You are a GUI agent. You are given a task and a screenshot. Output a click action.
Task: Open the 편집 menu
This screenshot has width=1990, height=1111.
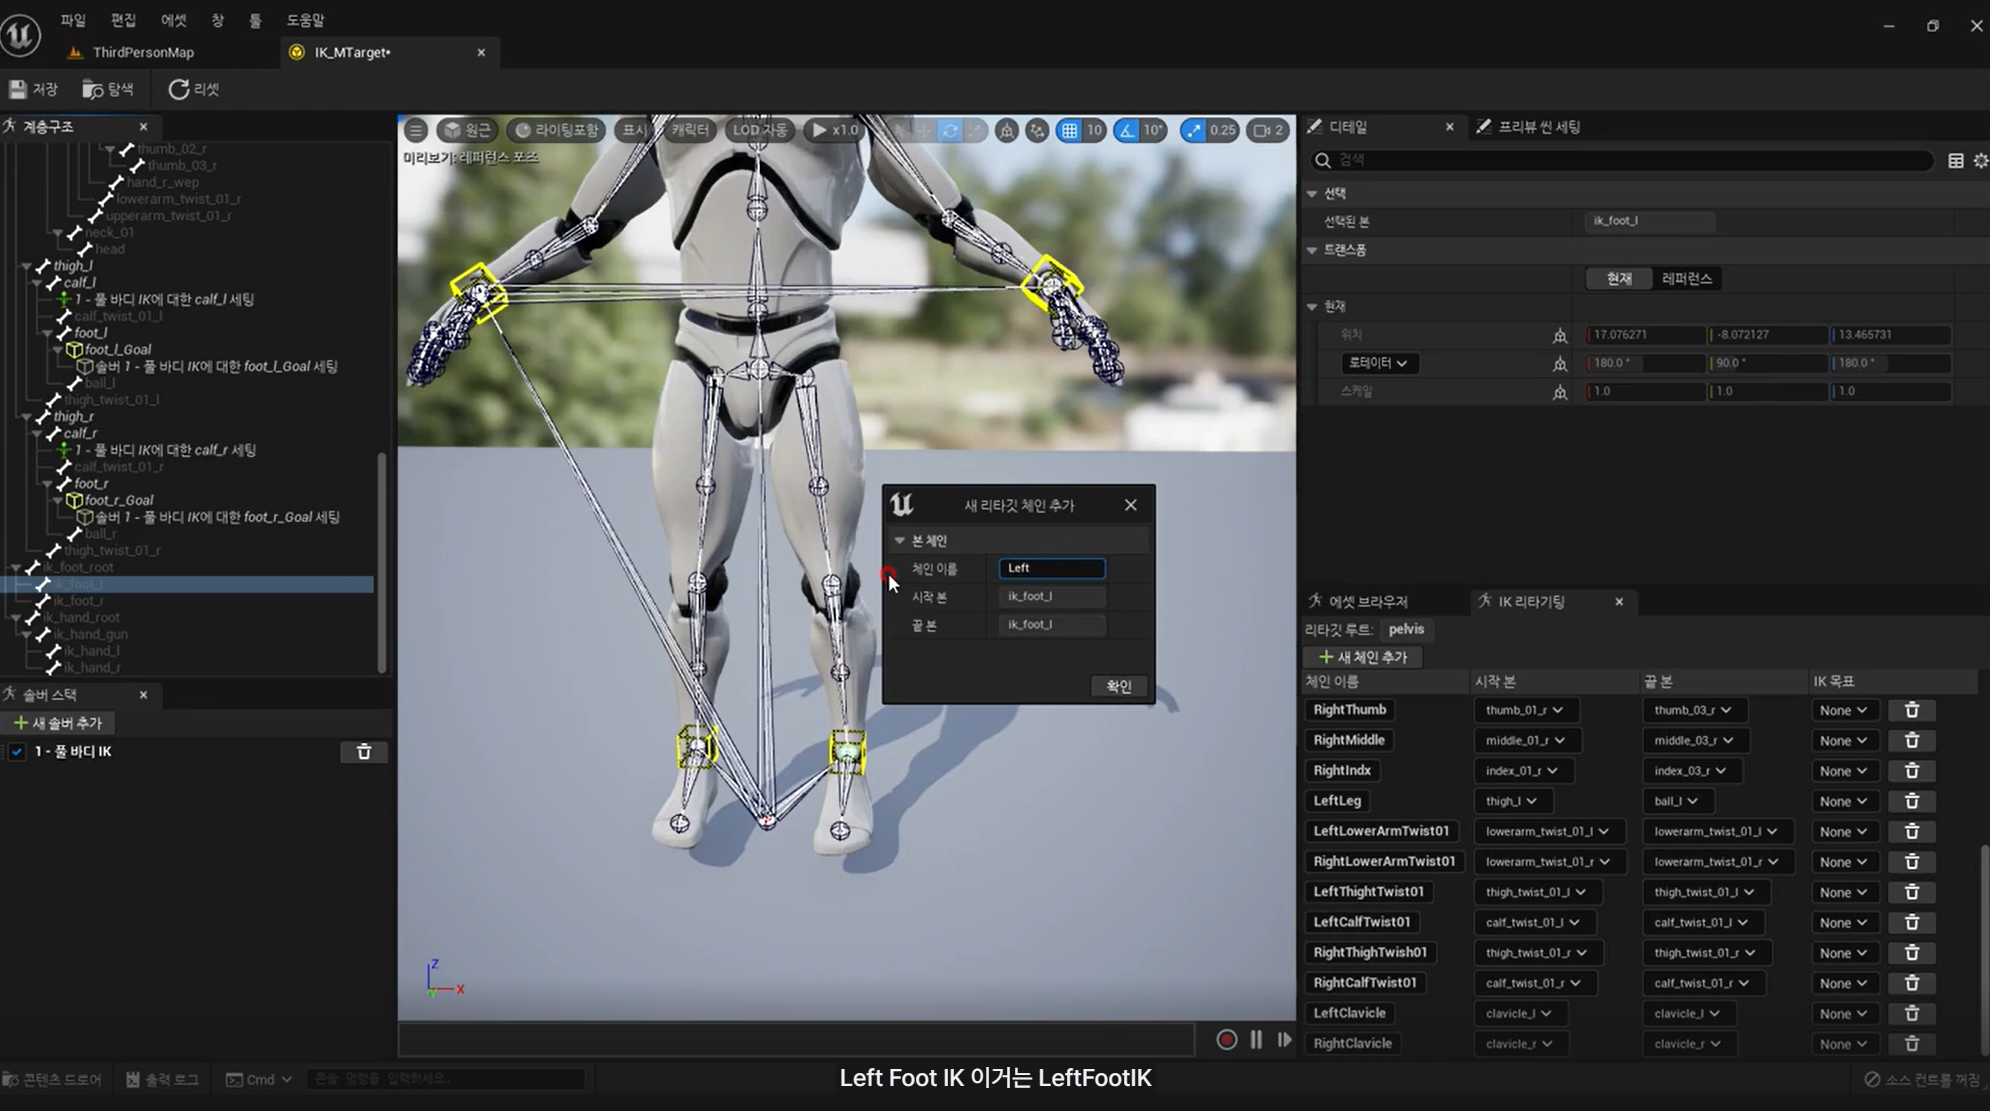(123, 20)
